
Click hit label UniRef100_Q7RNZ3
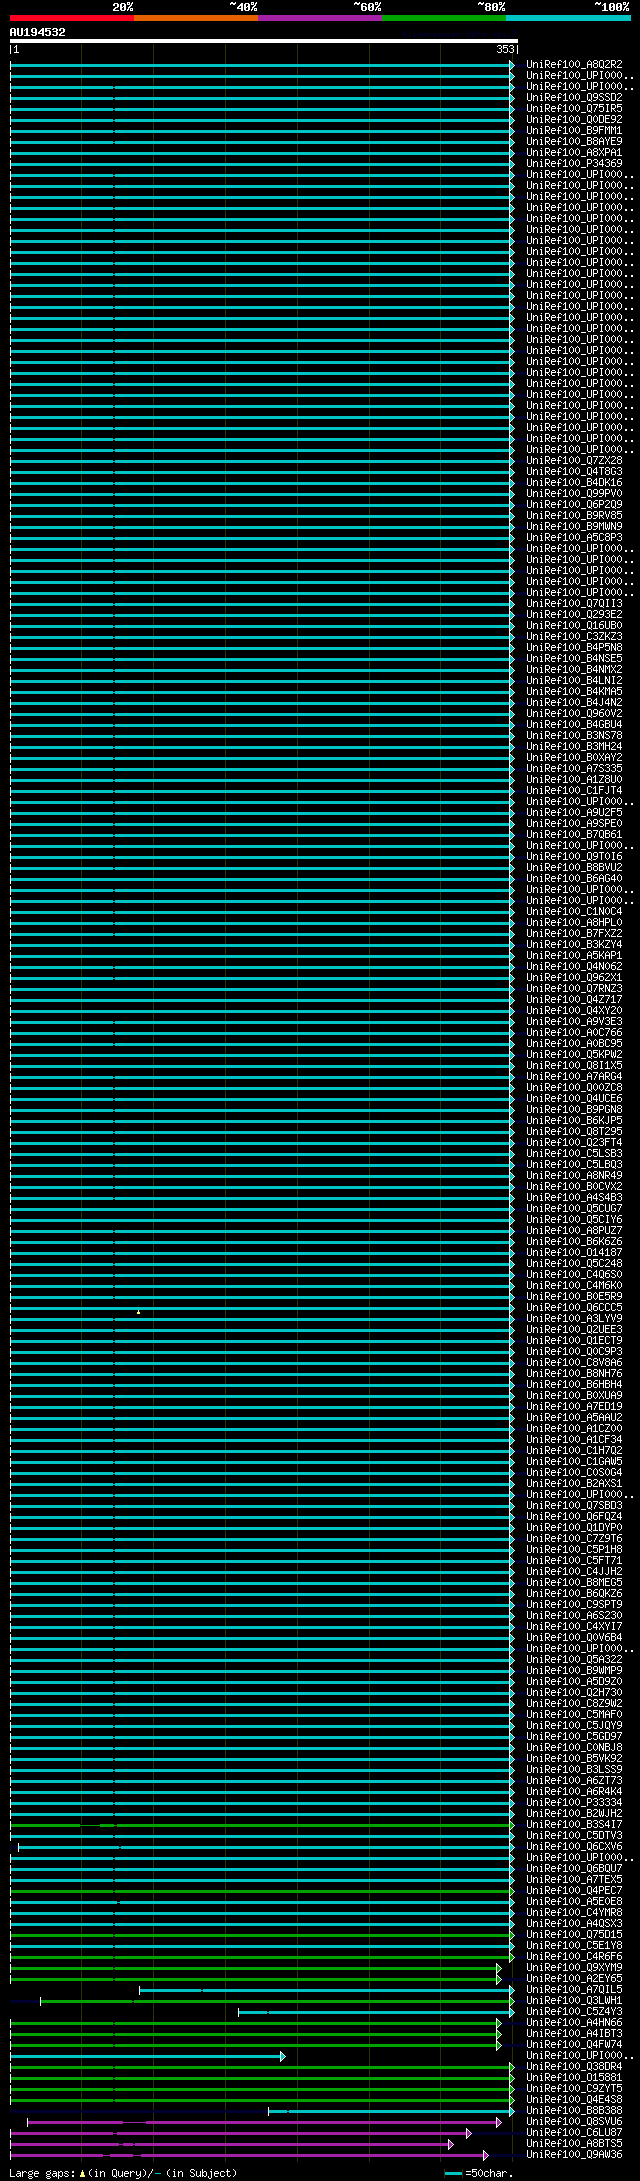[x=574, y=988]
